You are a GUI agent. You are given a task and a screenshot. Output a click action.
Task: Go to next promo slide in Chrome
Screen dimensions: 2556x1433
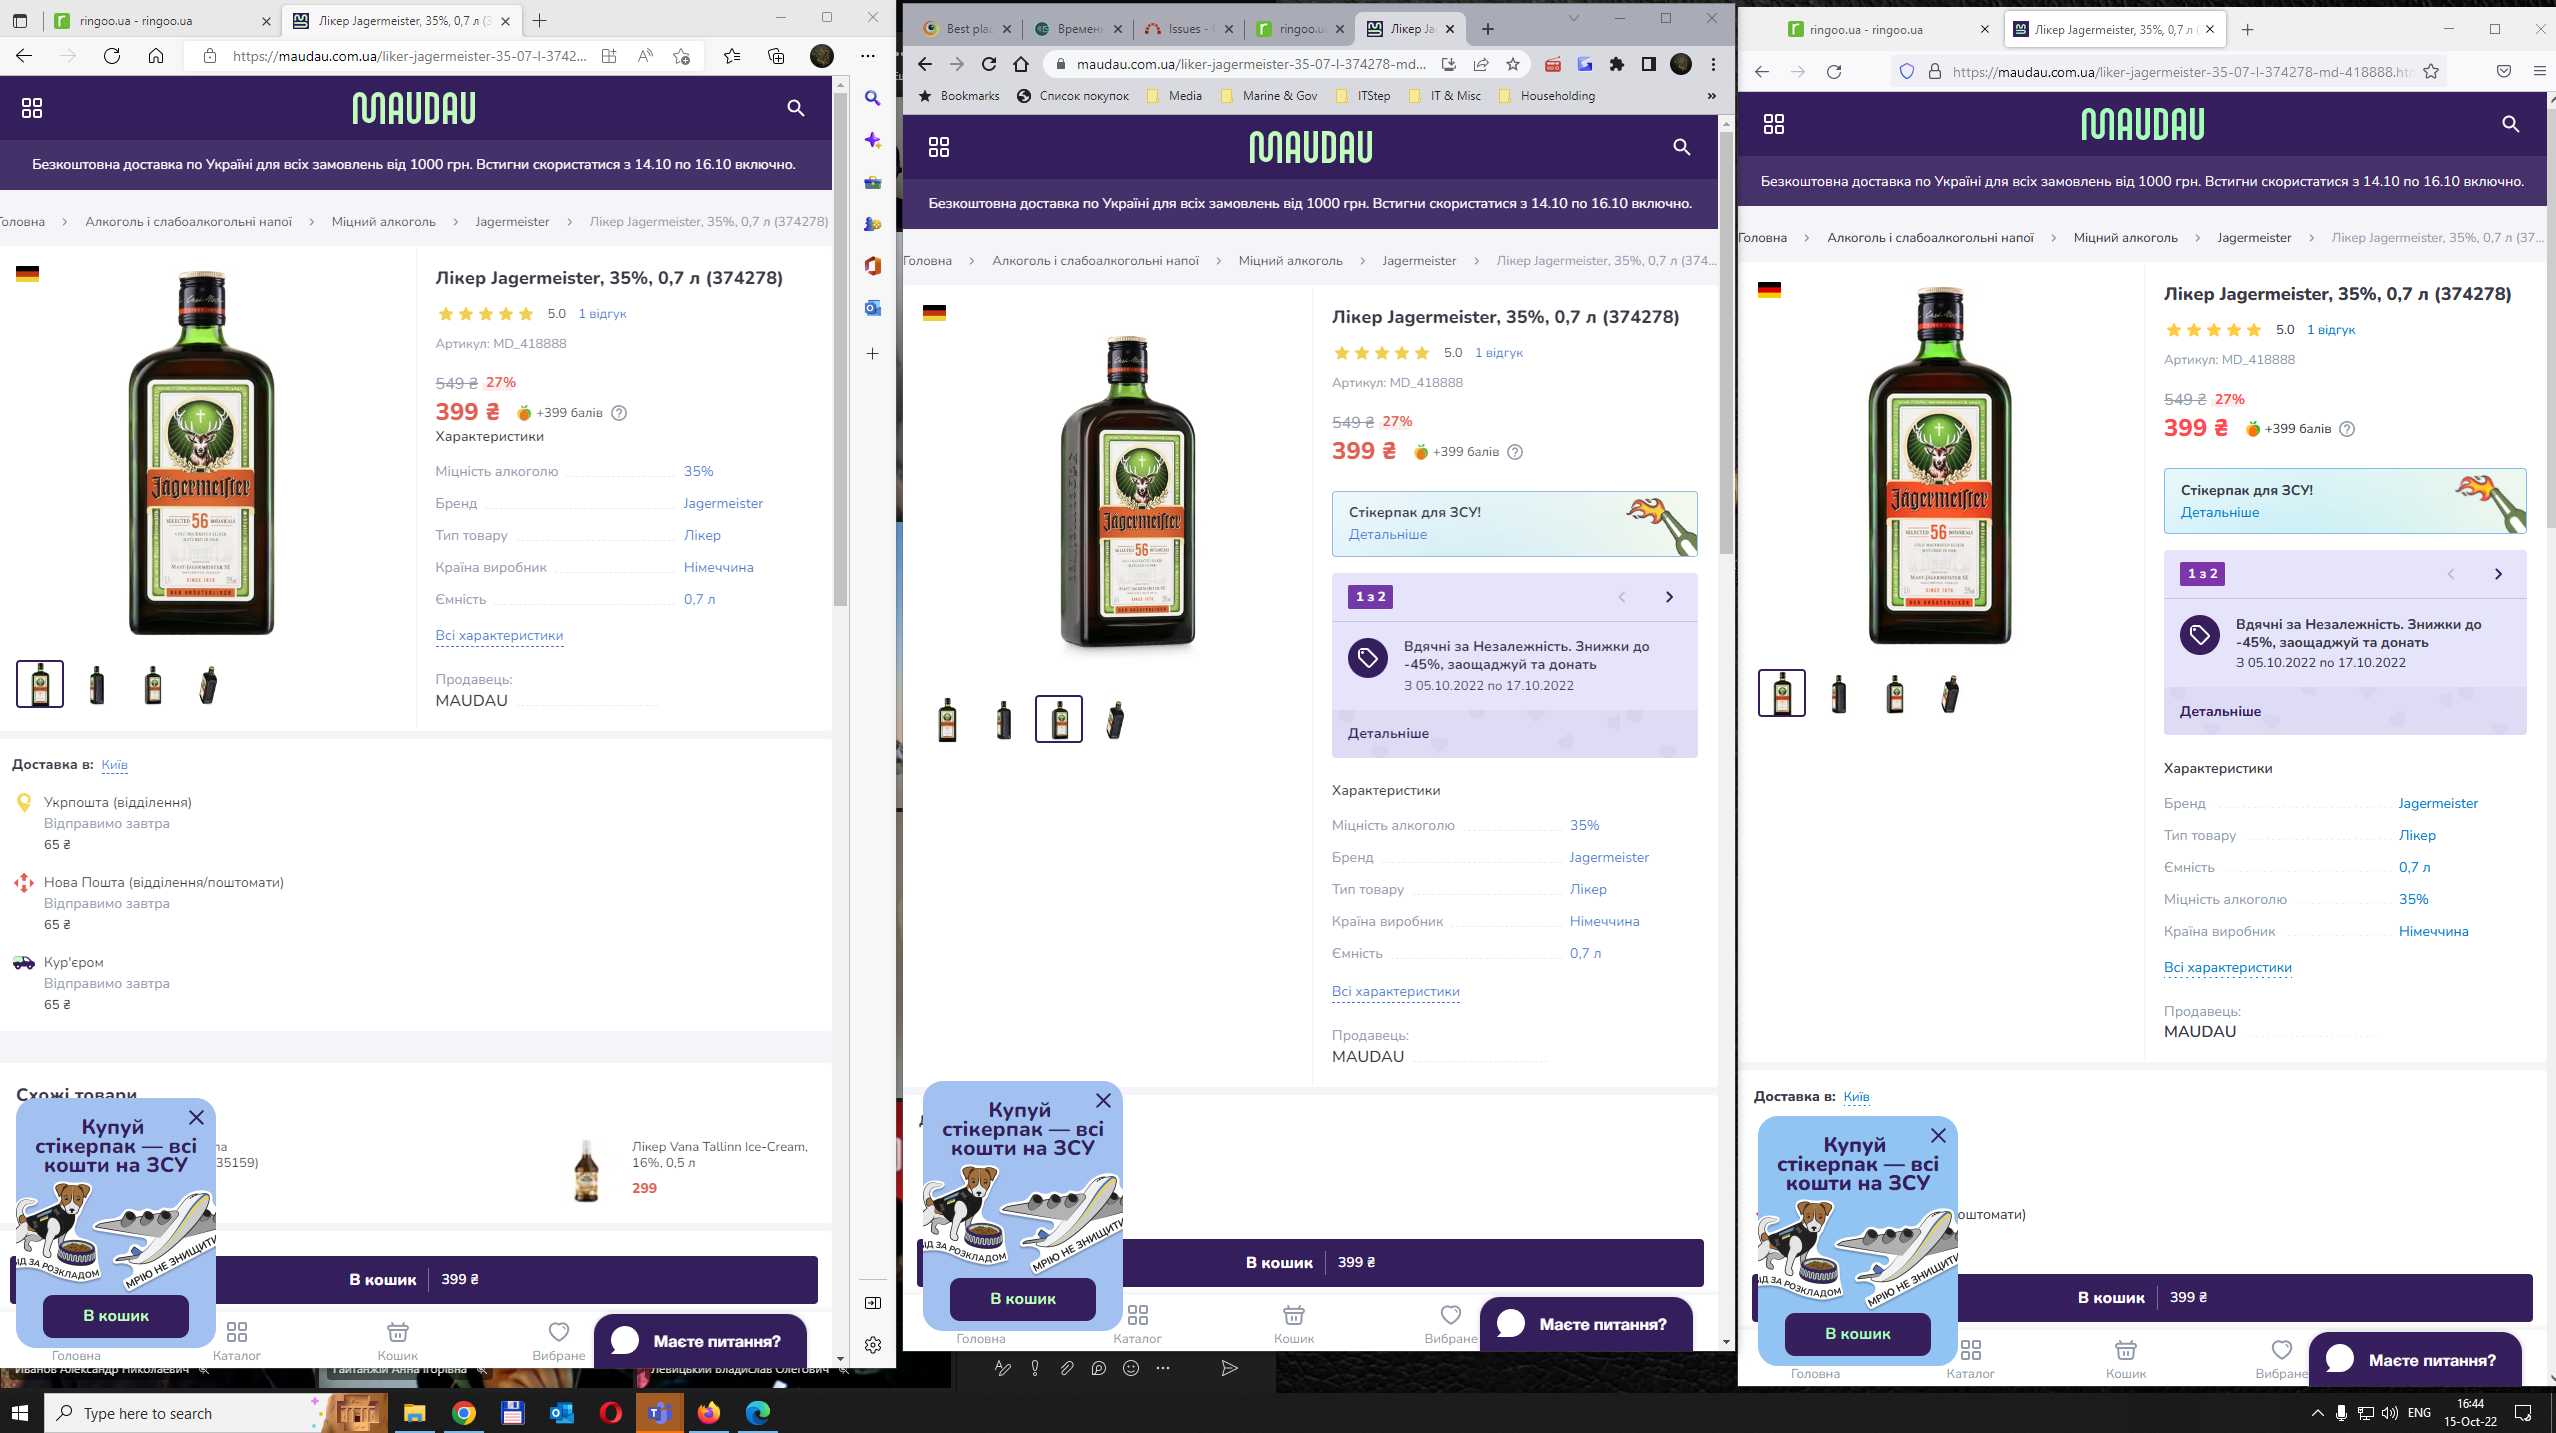(x=1669, y=597)
